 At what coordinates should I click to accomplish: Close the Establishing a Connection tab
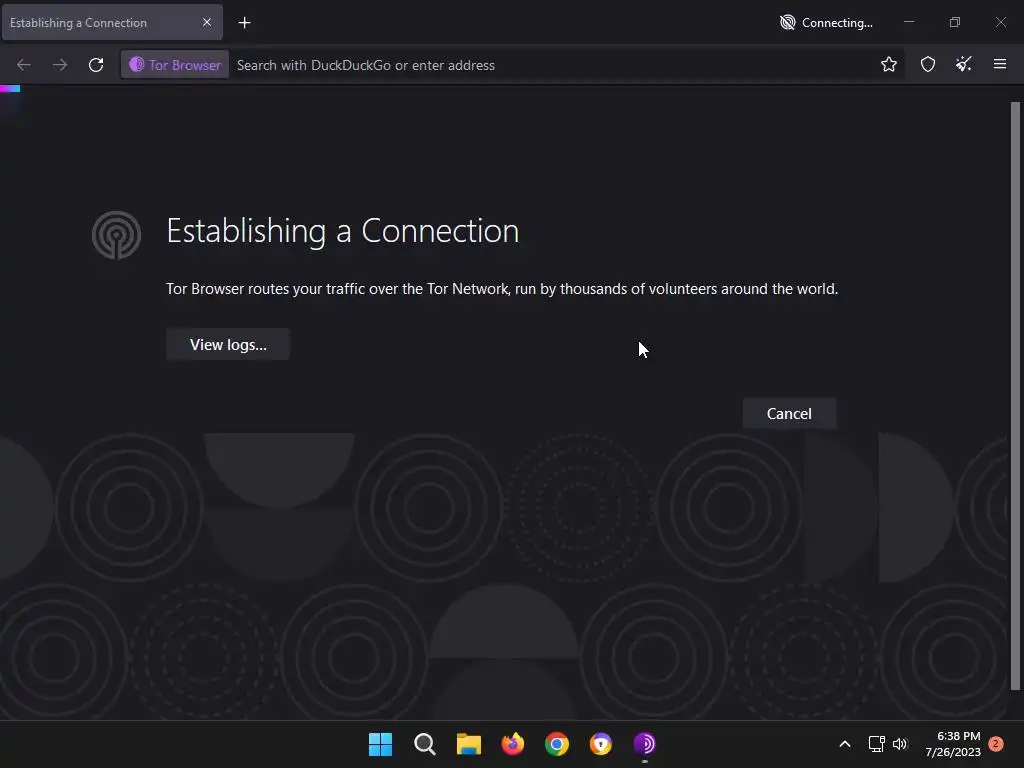click(207, 22)
